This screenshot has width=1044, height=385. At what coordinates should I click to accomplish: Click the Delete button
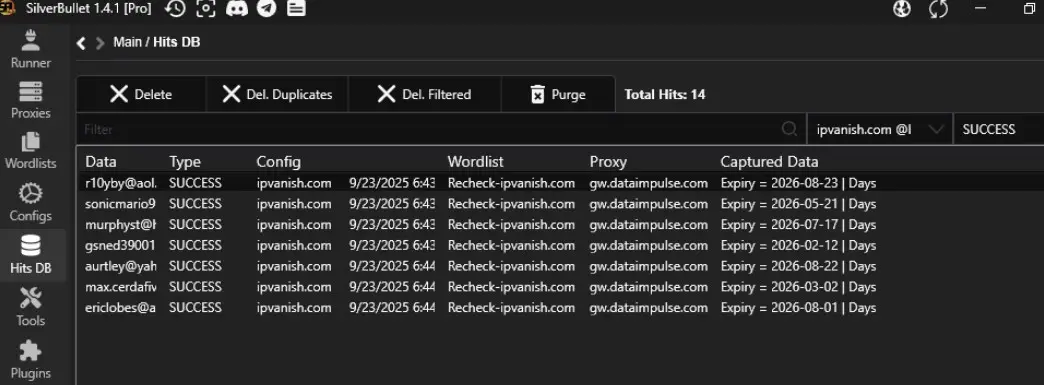(x=140, y=94)
